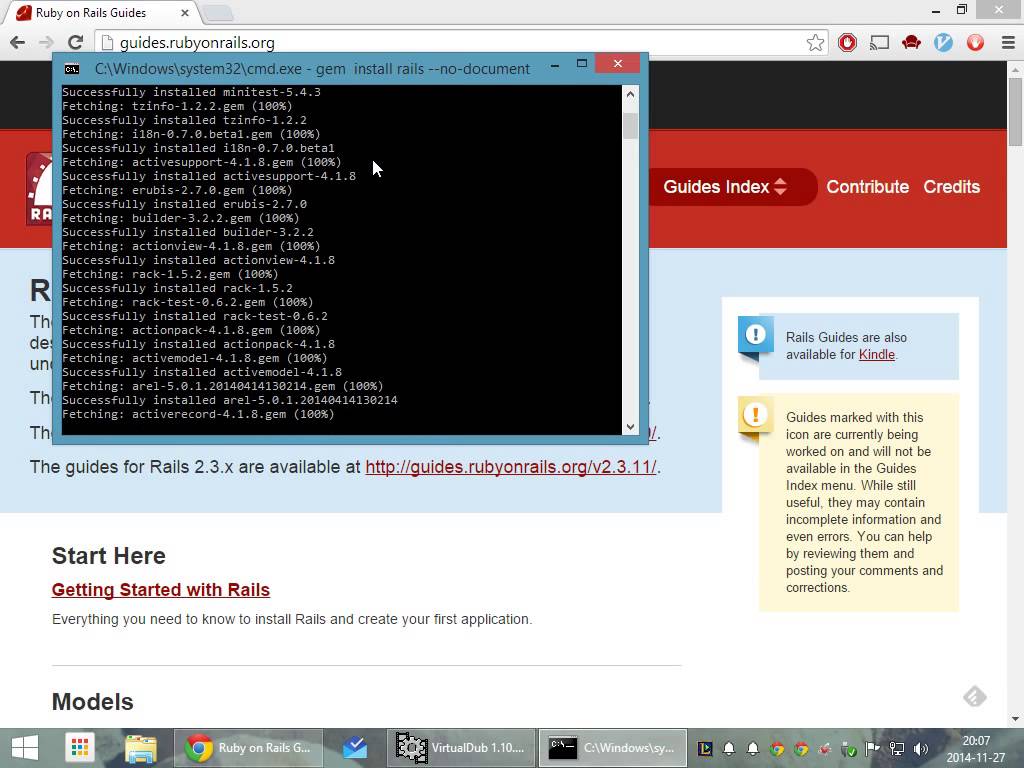Image resolution: width=1024 pixels, height=768 pixels.
Task: Open File Explorer from taskbar
Action: point(140,748)
